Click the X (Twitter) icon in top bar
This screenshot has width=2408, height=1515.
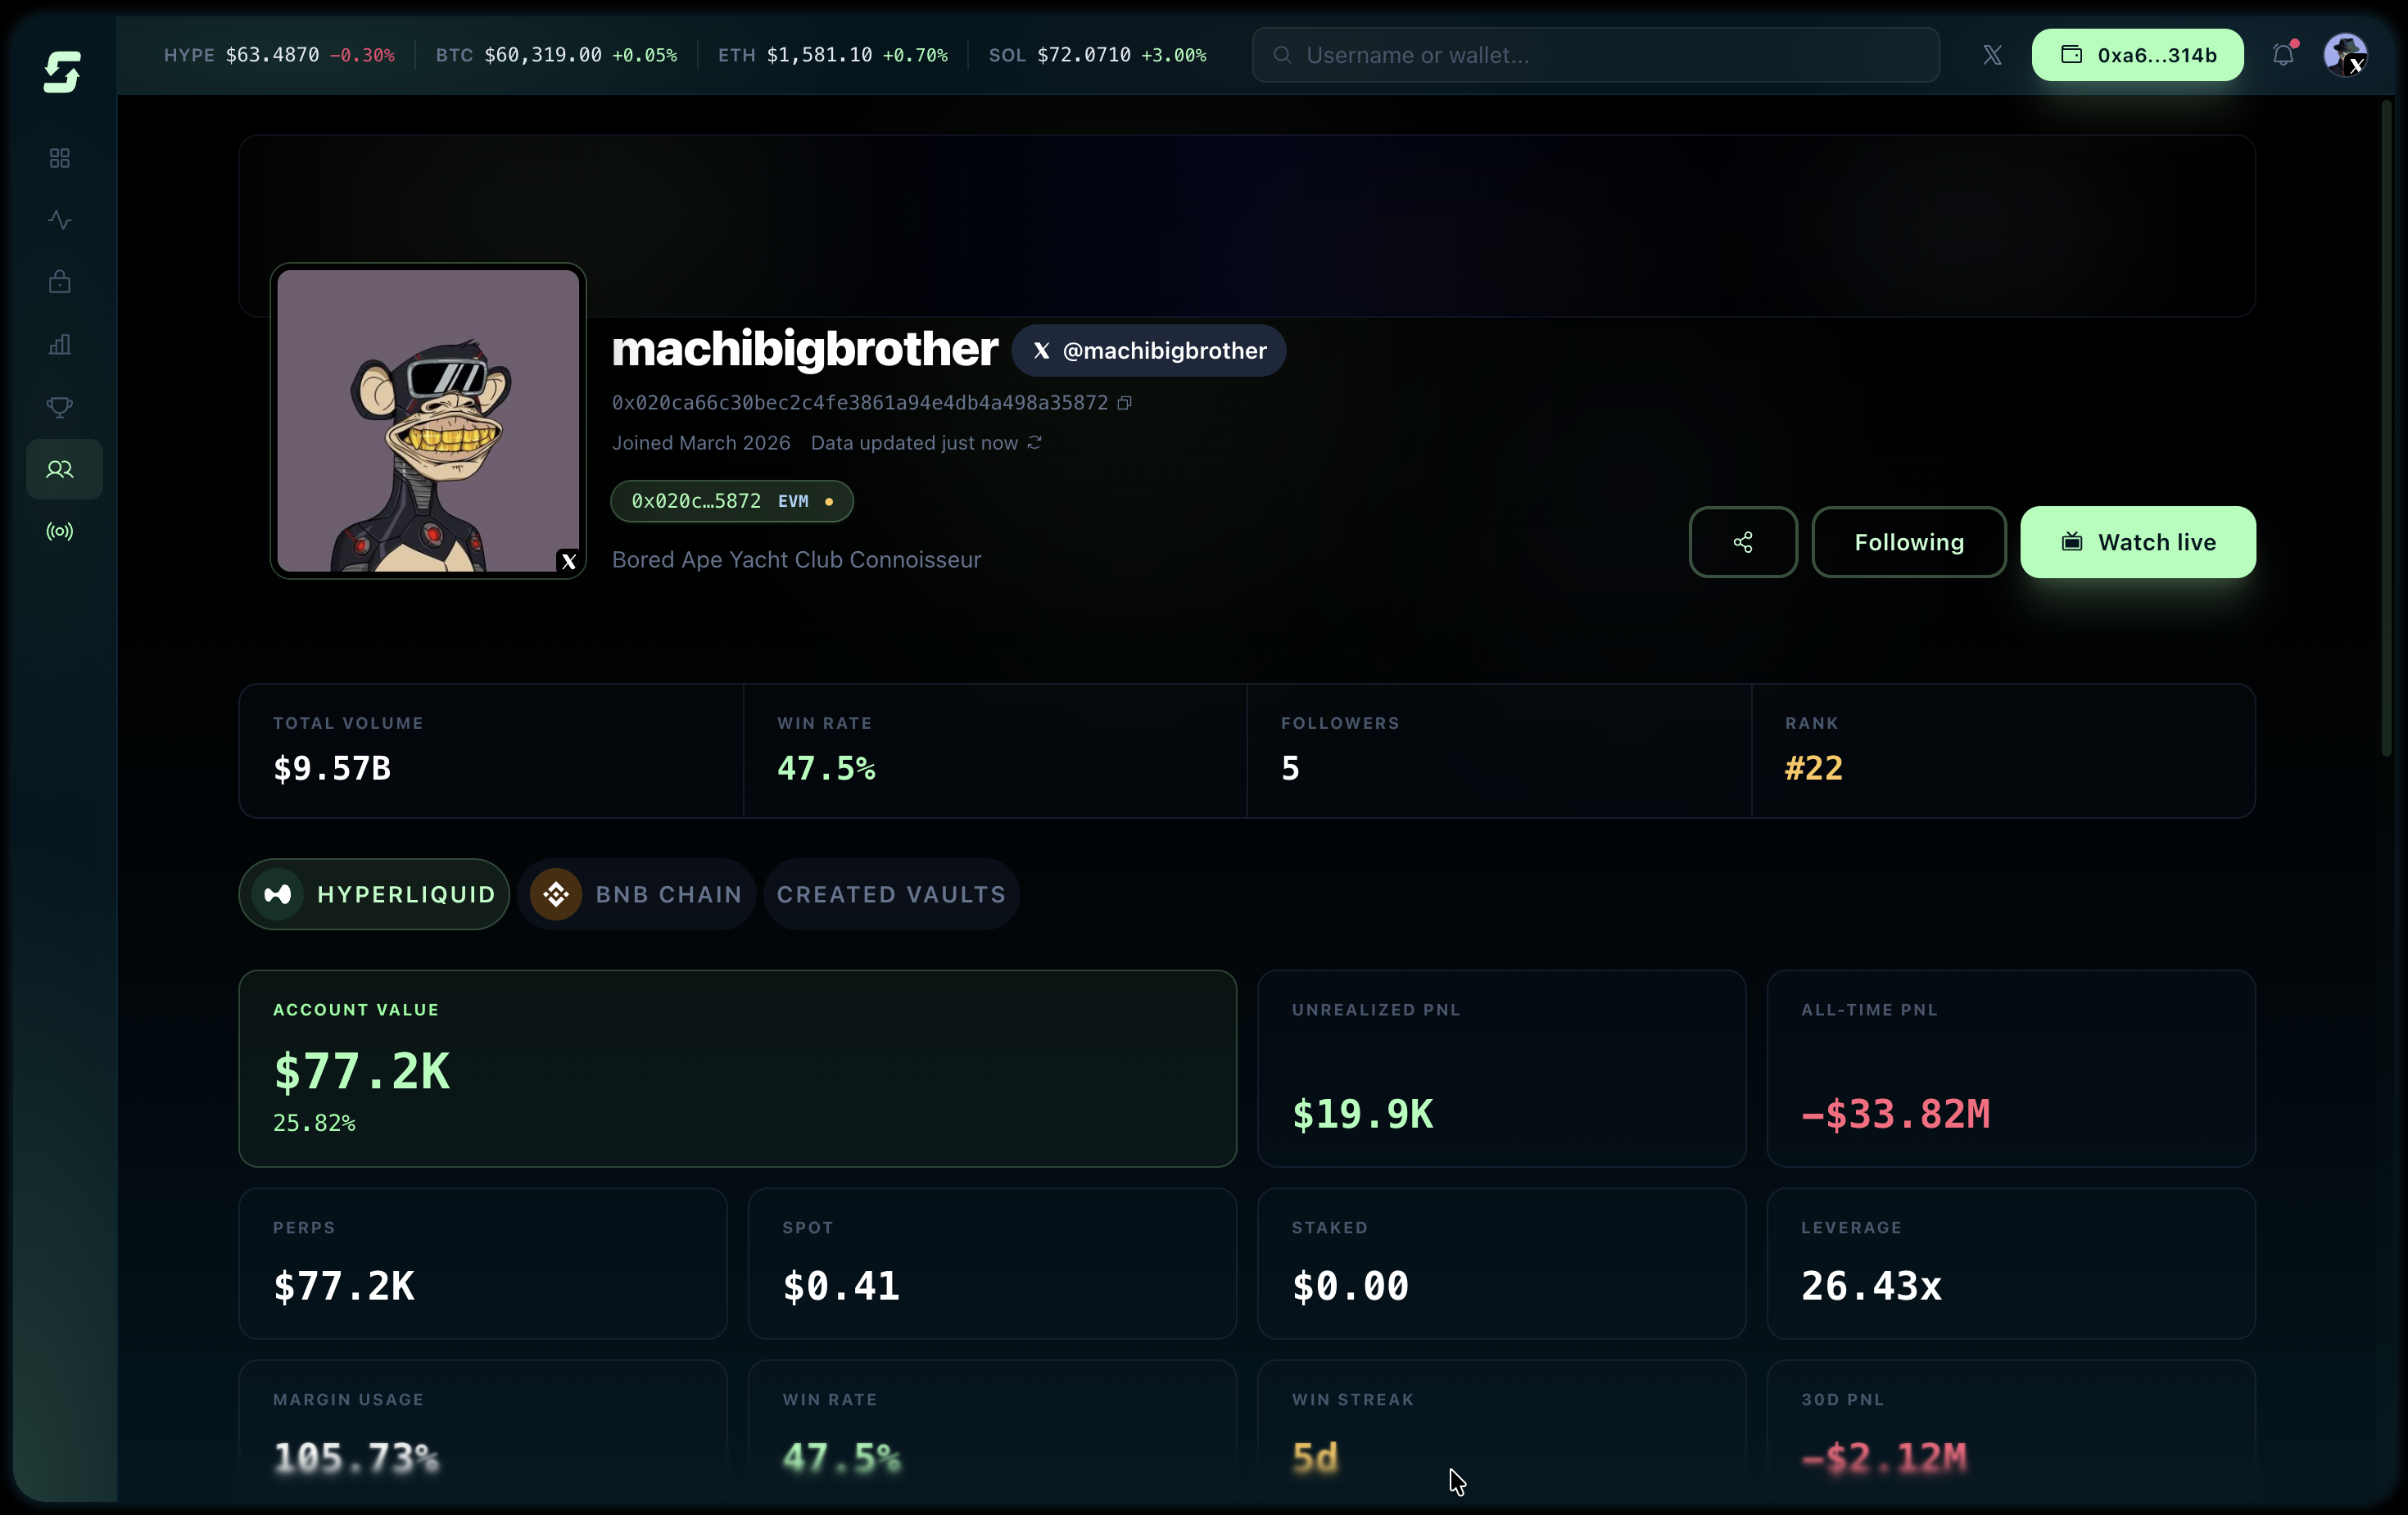point(1992,55)
